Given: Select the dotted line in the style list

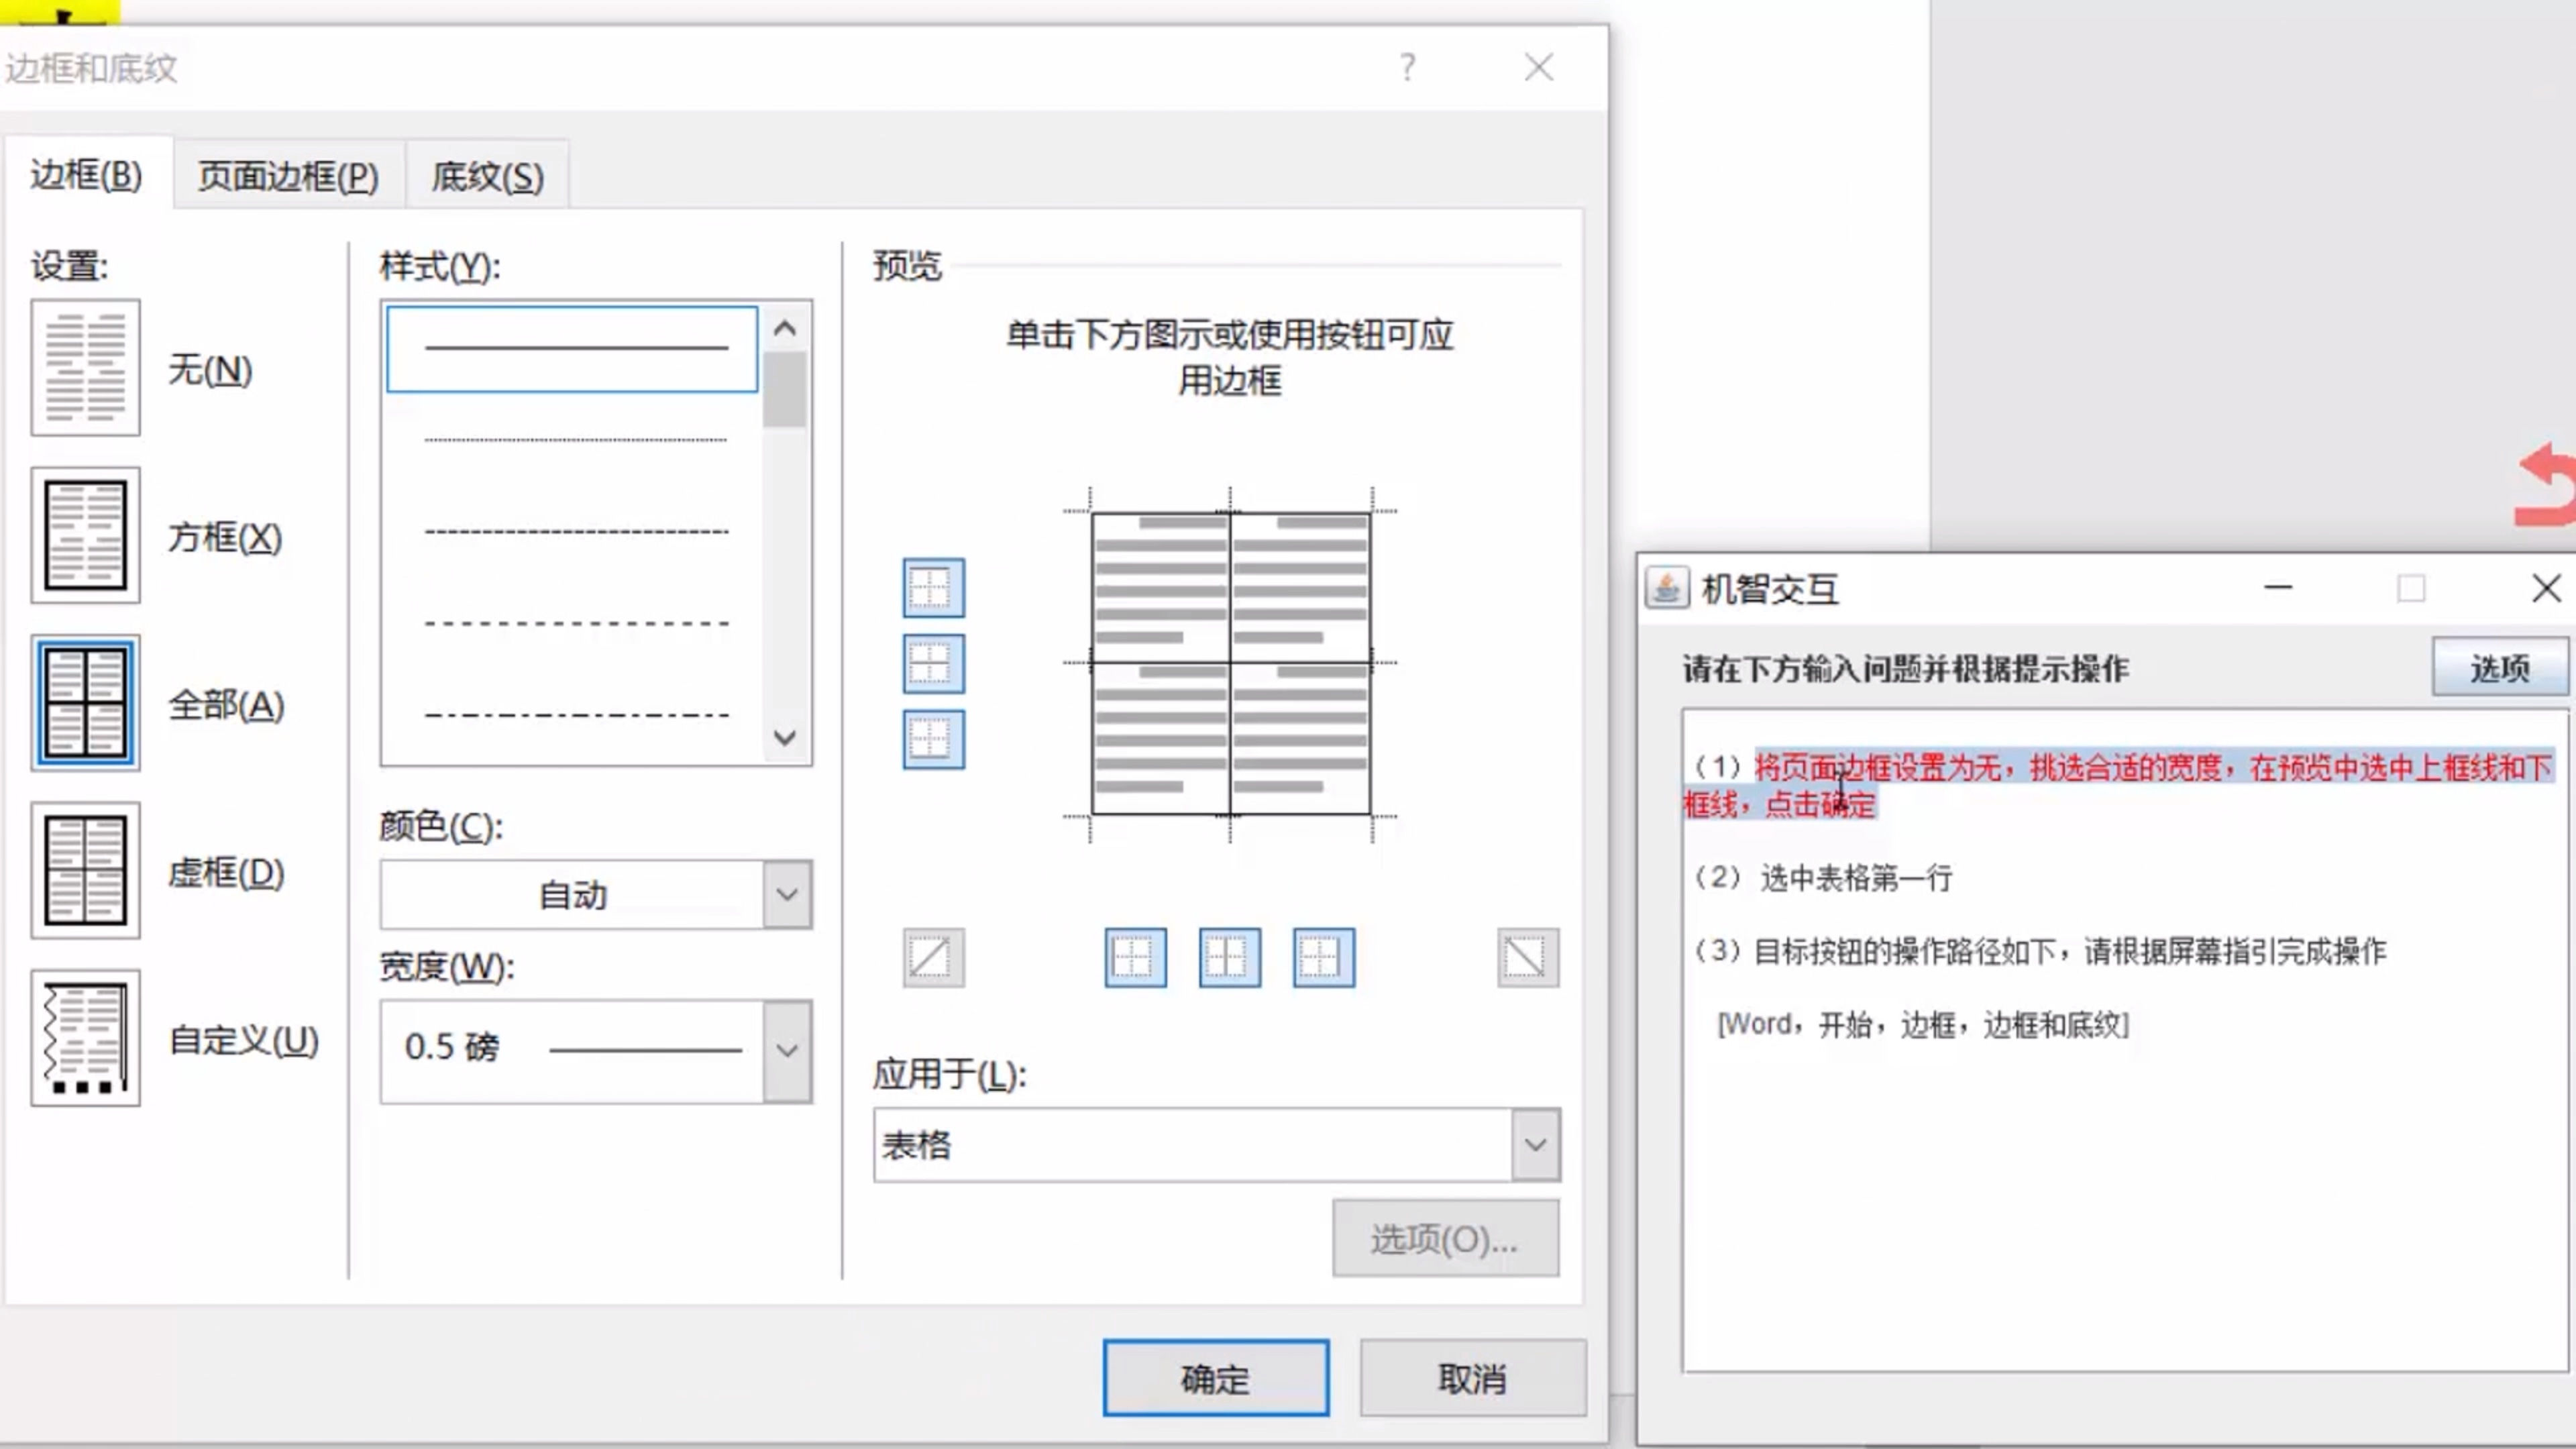Looking at the screenshot, I should pos(575,440).
